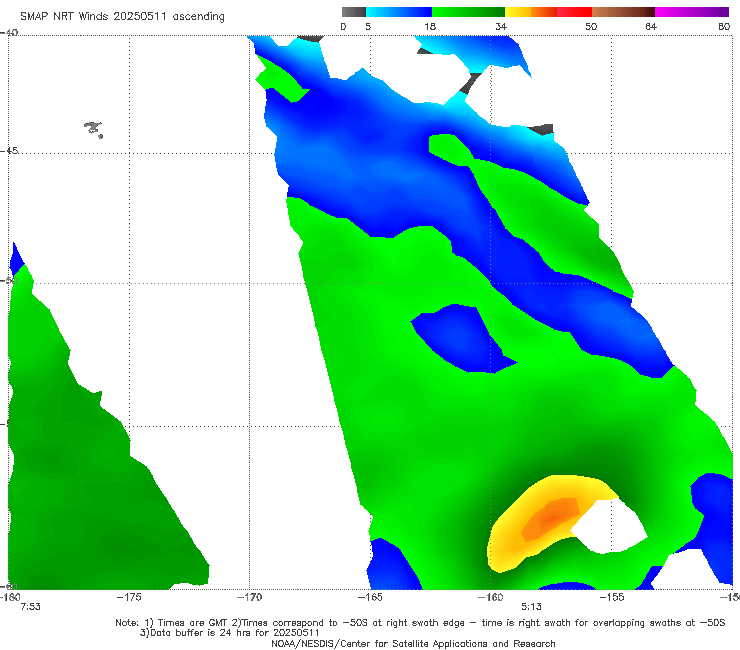Click the 'Note: 1) Times are GMT' footnote line
Screen dimensions: 740x650
pyautogui.click(x=420, y=623)
